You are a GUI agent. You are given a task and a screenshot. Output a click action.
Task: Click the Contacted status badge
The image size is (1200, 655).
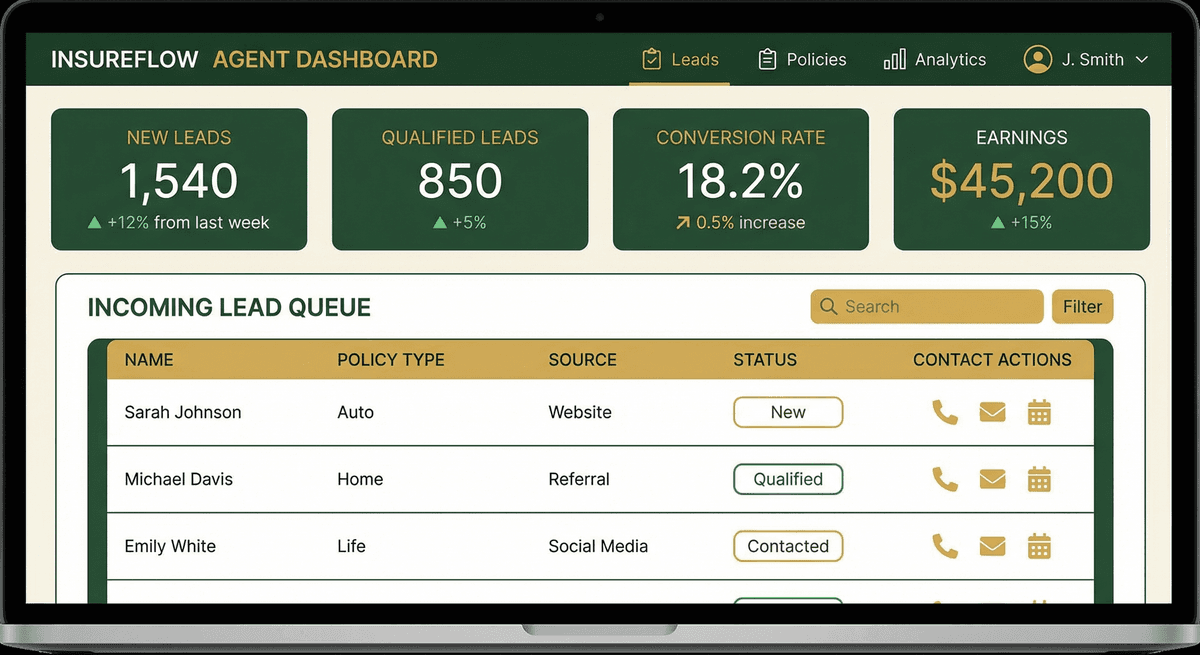788,546
